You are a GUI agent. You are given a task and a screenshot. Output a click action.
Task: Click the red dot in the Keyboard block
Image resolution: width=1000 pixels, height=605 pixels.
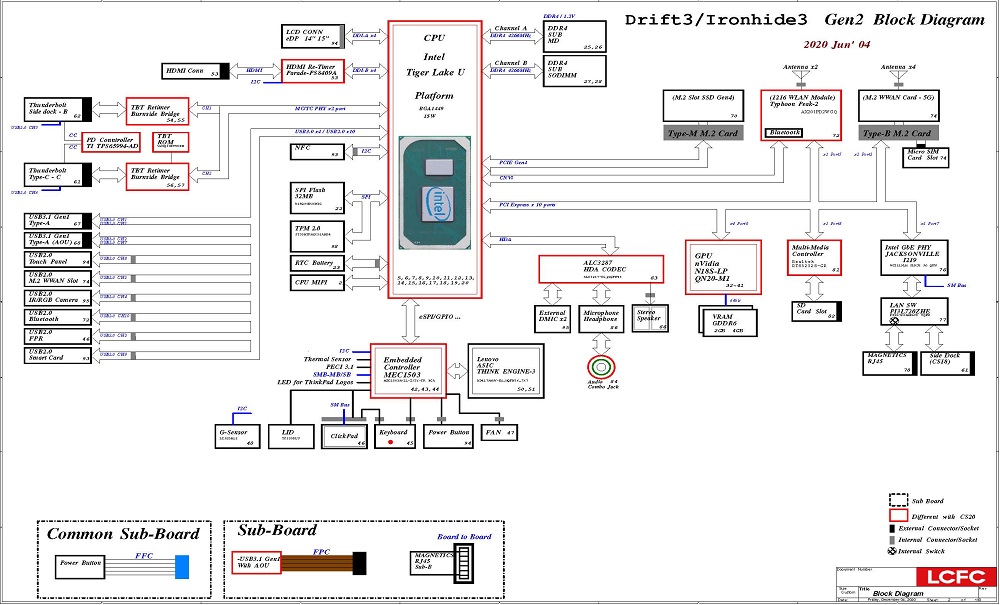click(x=390, y=442)
